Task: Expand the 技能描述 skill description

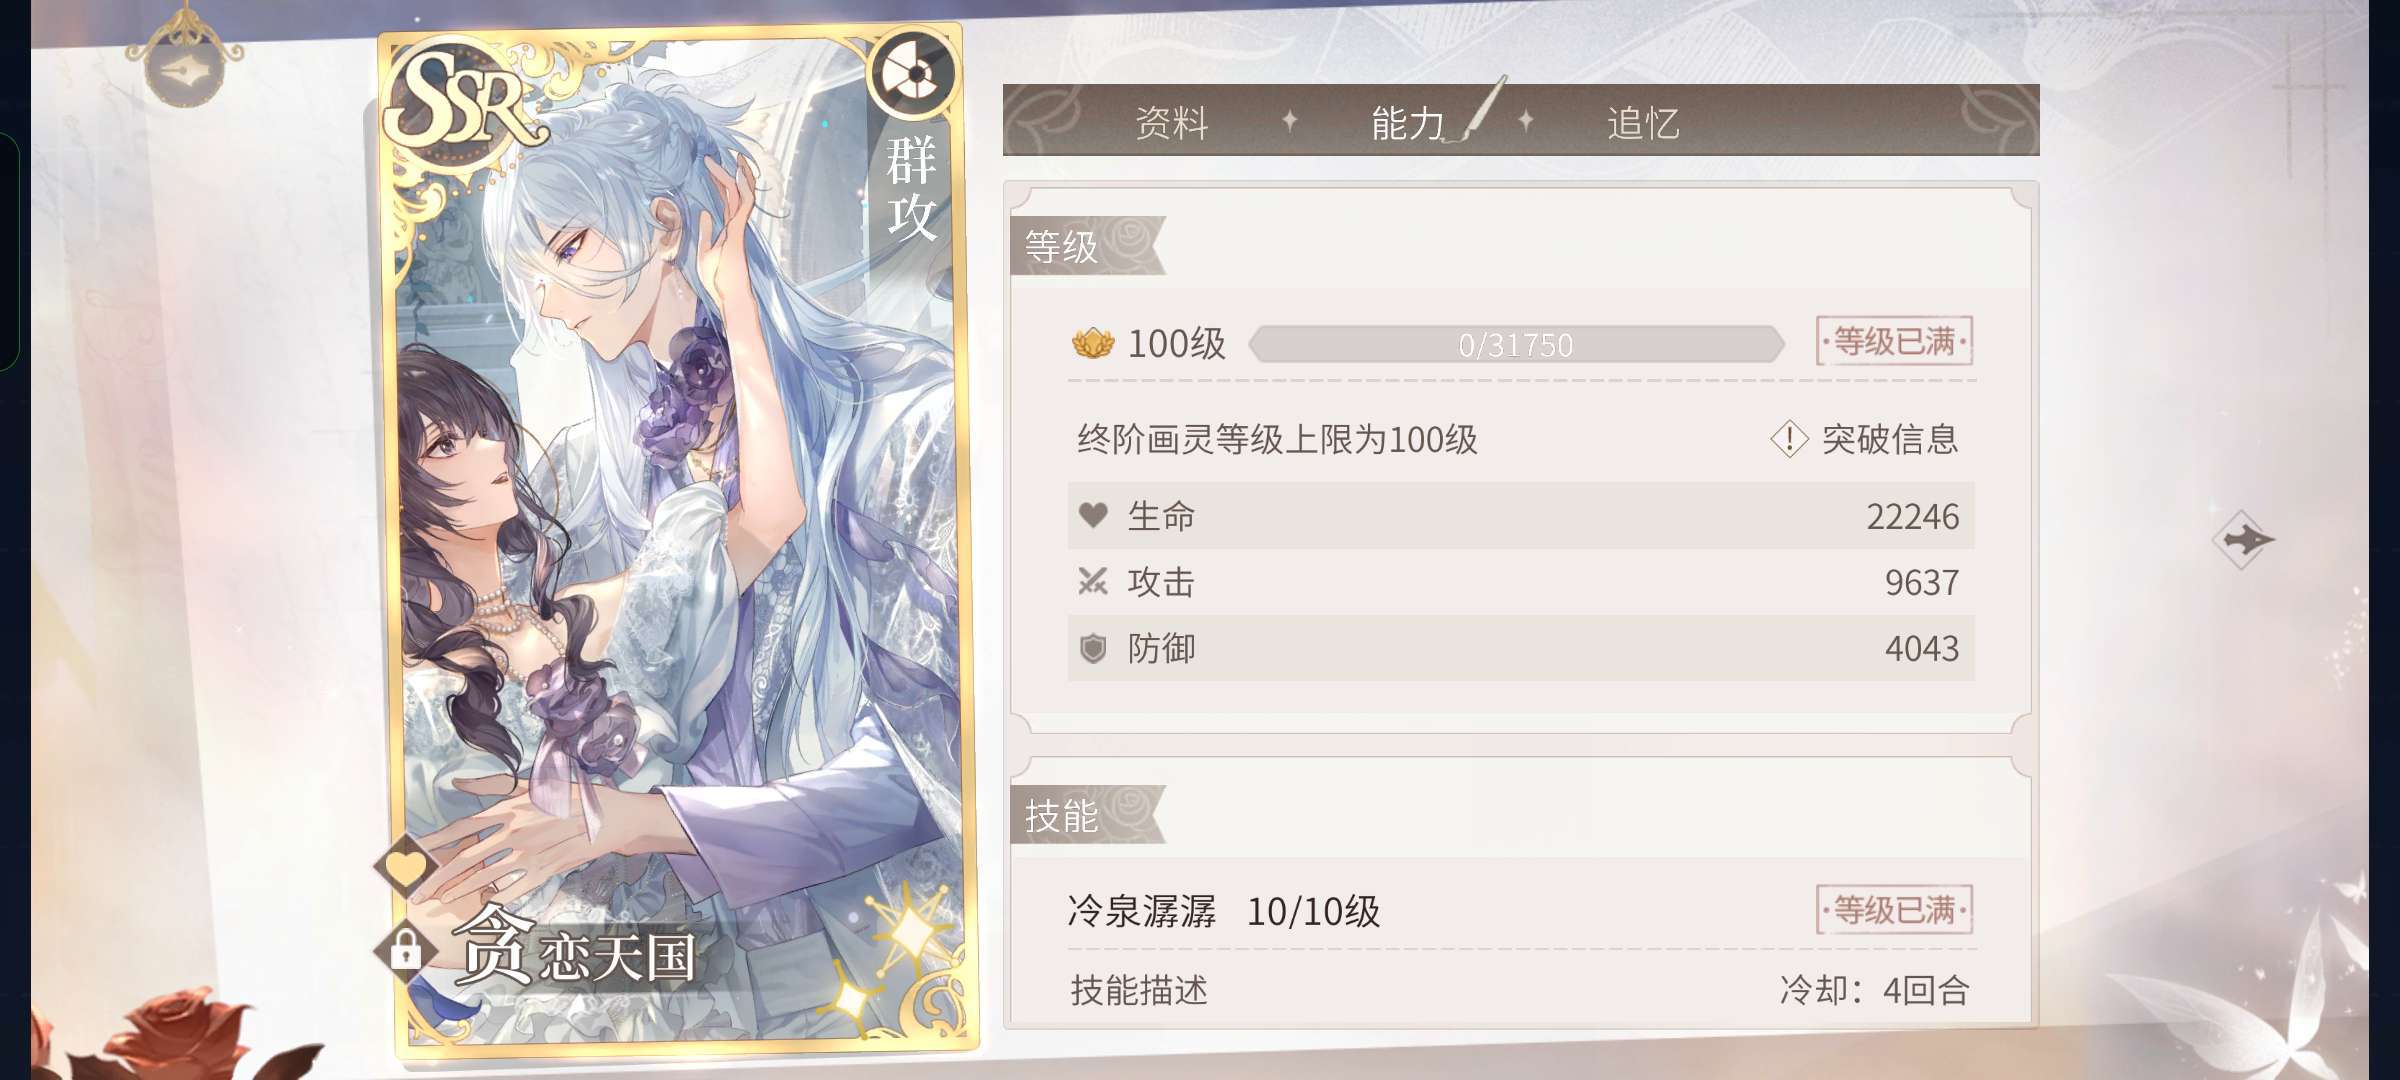Action: point(1139,990)
